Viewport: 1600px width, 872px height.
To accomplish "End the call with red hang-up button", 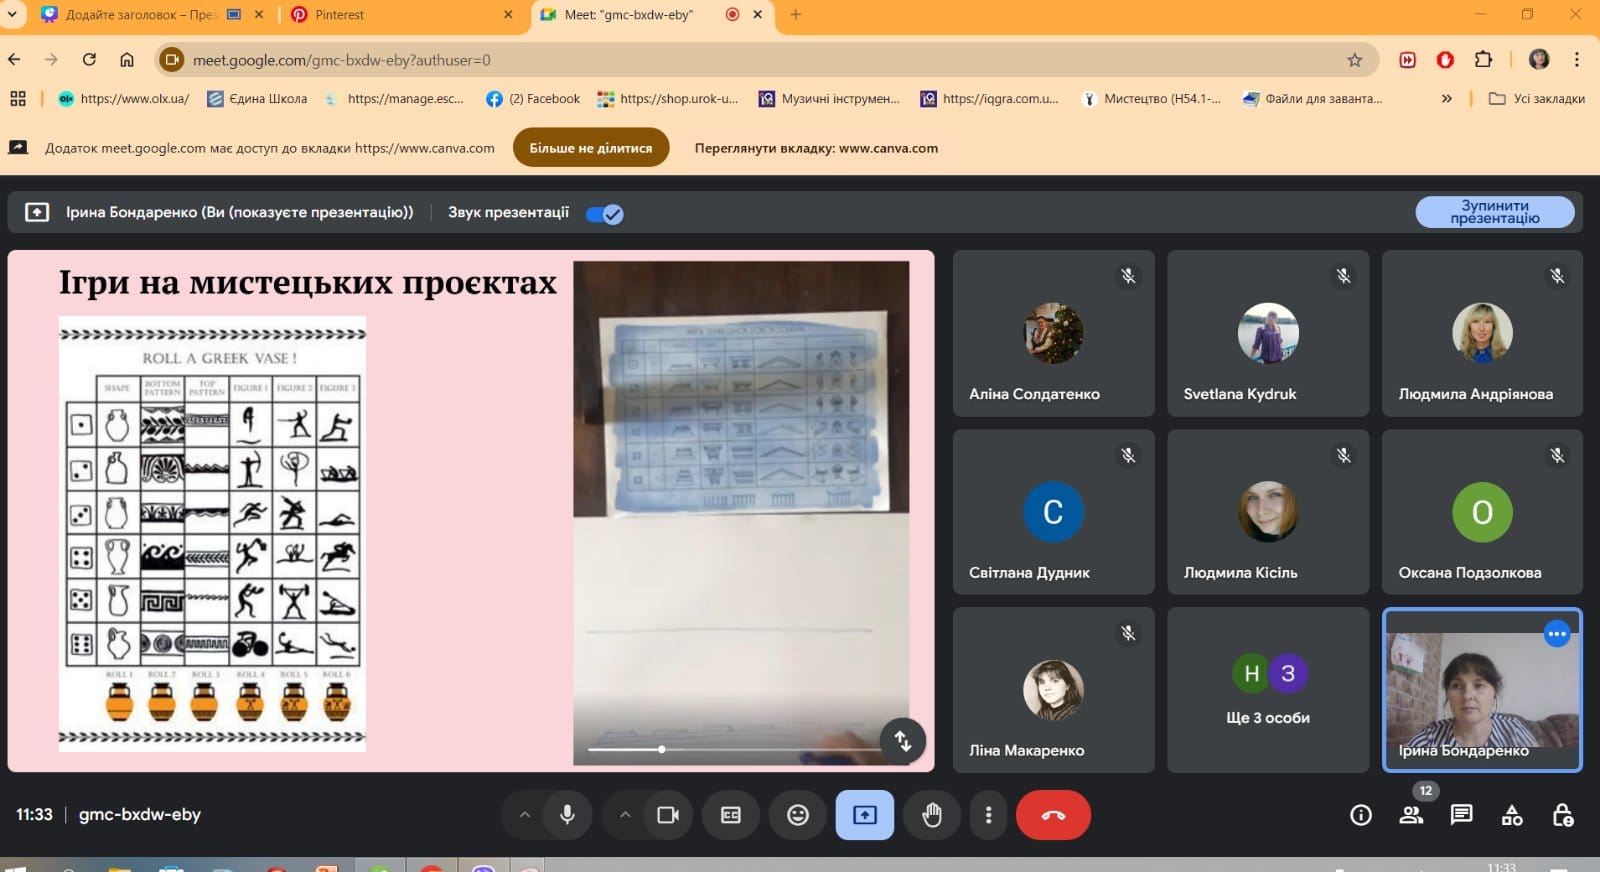I will coord(1053,815).
